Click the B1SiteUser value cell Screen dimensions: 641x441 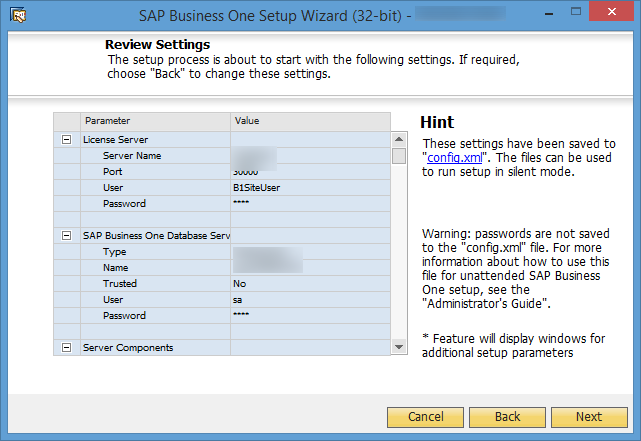click(x=310, y=188)
